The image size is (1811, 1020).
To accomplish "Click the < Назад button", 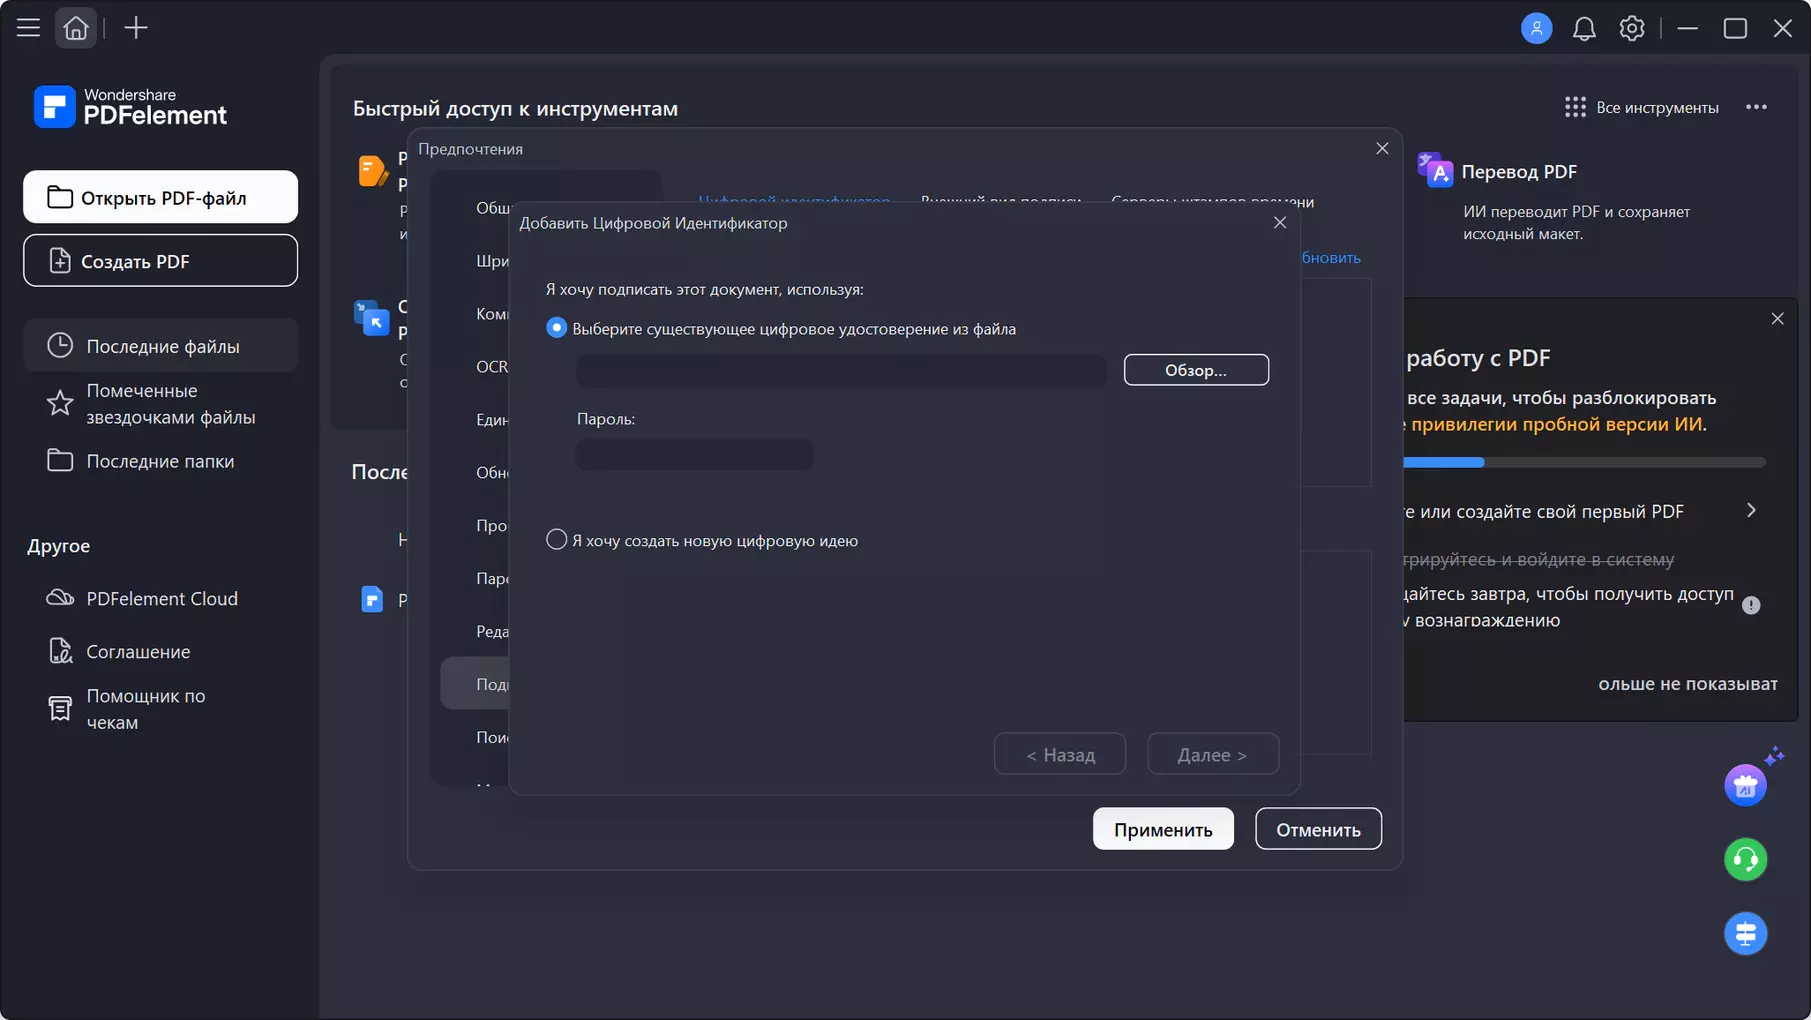I will (x=1060, y=754).
